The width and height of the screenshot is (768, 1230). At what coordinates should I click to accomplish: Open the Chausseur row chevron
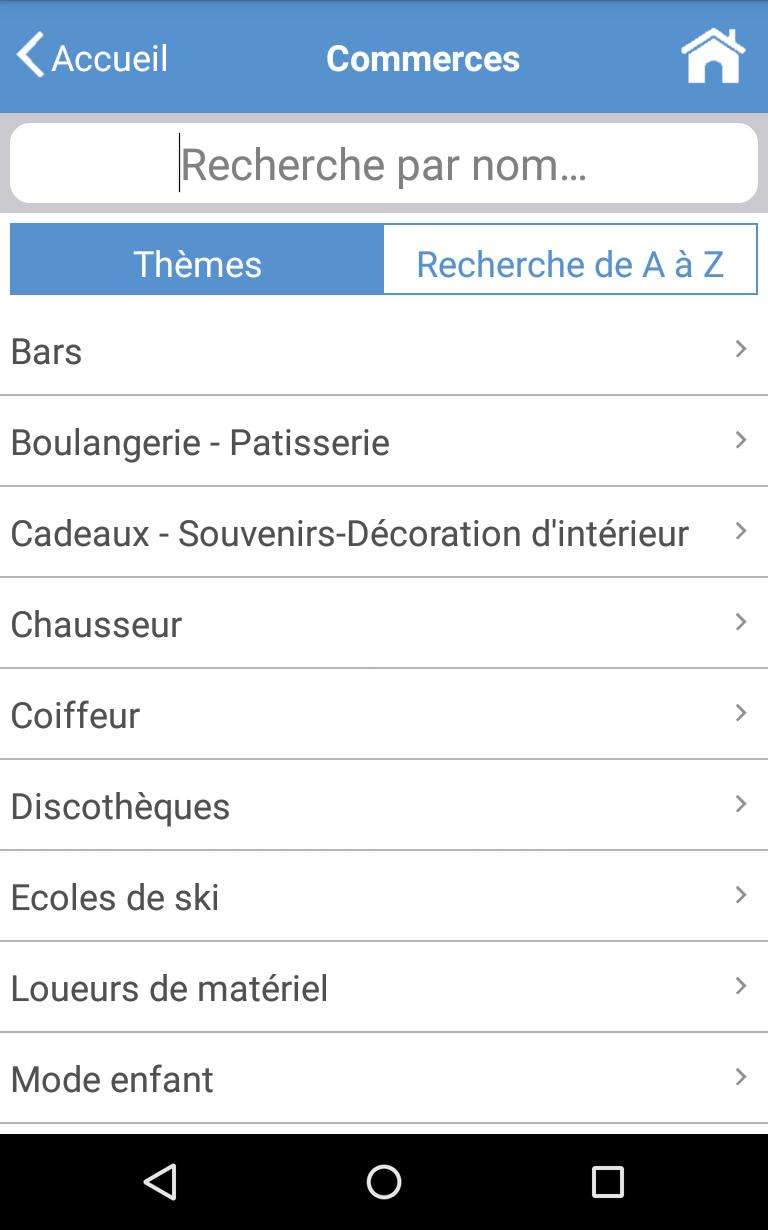[741, 622]
